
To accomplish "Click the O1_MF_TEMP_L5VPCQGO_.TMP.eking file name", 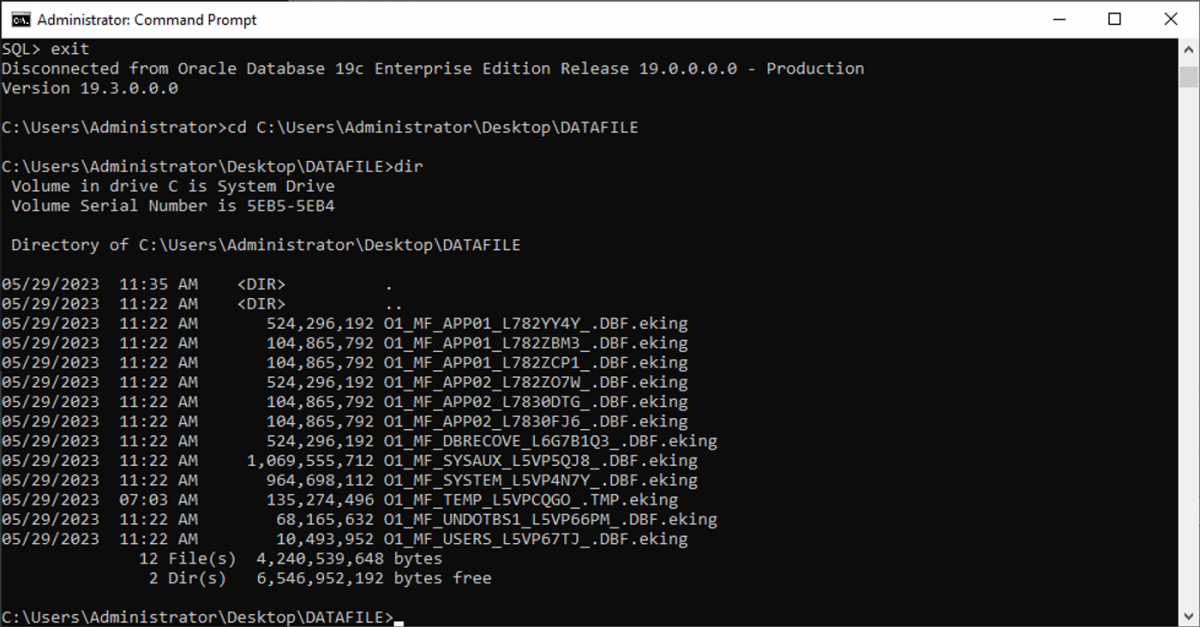I will point(530,500).
